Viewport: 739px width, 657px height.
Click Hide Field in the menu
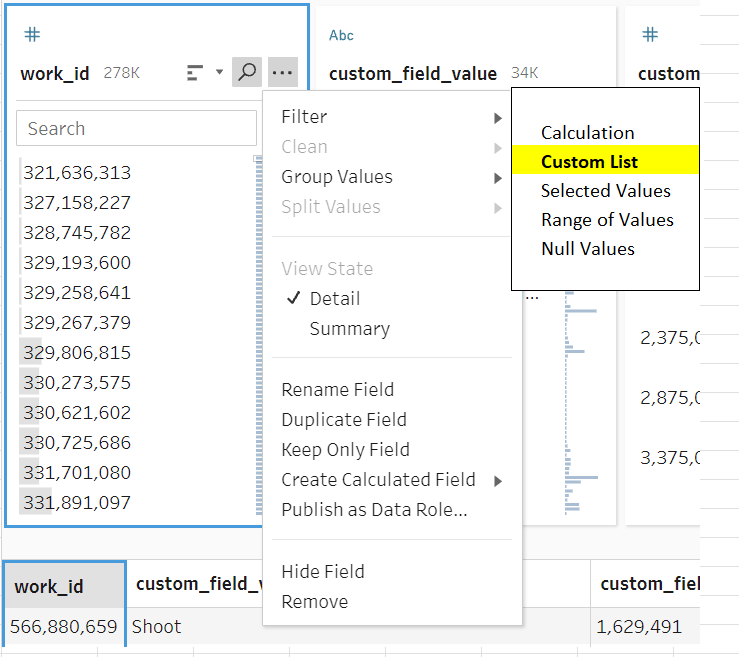pos(322,572)
